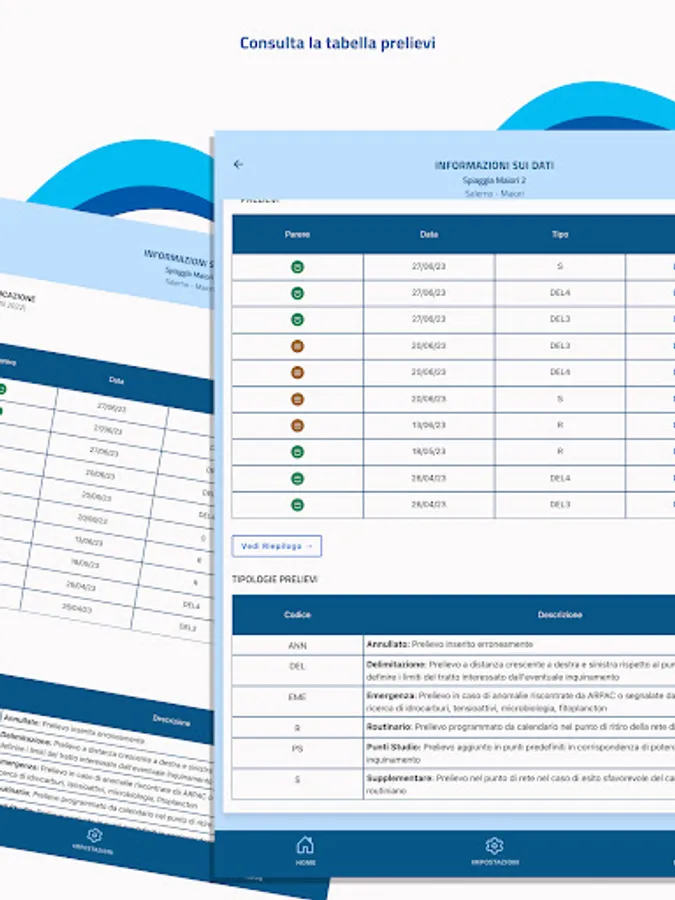Tap the green parere icon in the 18/05/23 R row
The width and height of the screenshot is (675, 900).
[297, 452]
